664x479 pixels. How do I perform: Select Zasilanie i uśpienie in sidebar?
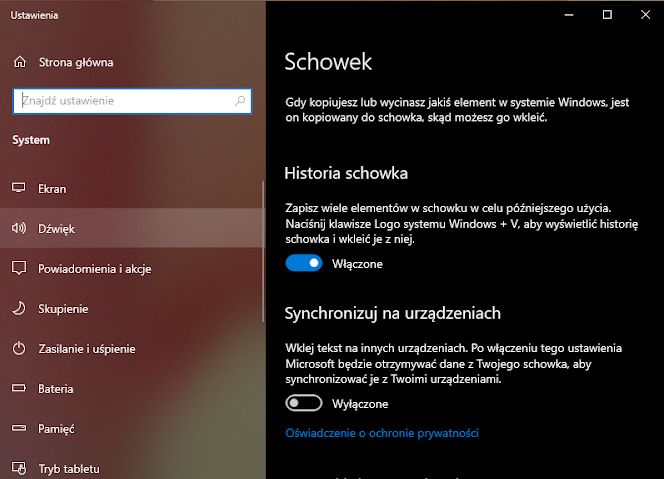(x=87, y=349)
